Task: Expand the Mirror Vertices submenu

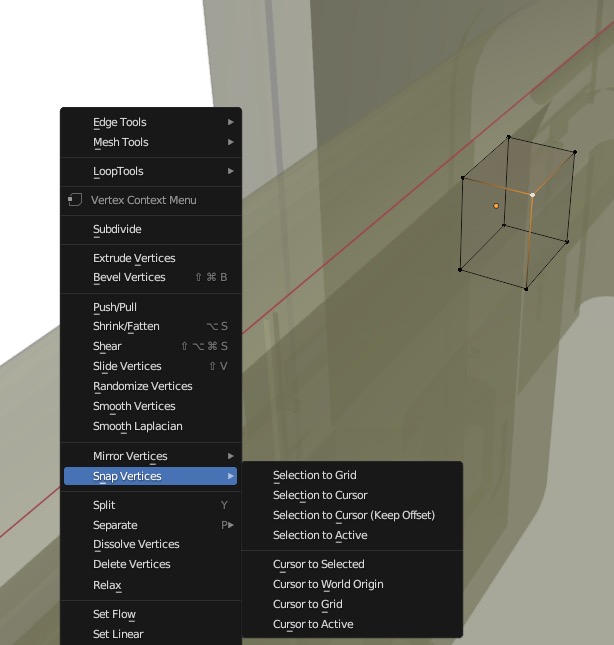Action: pyautogui.click(x=151, y=456)
